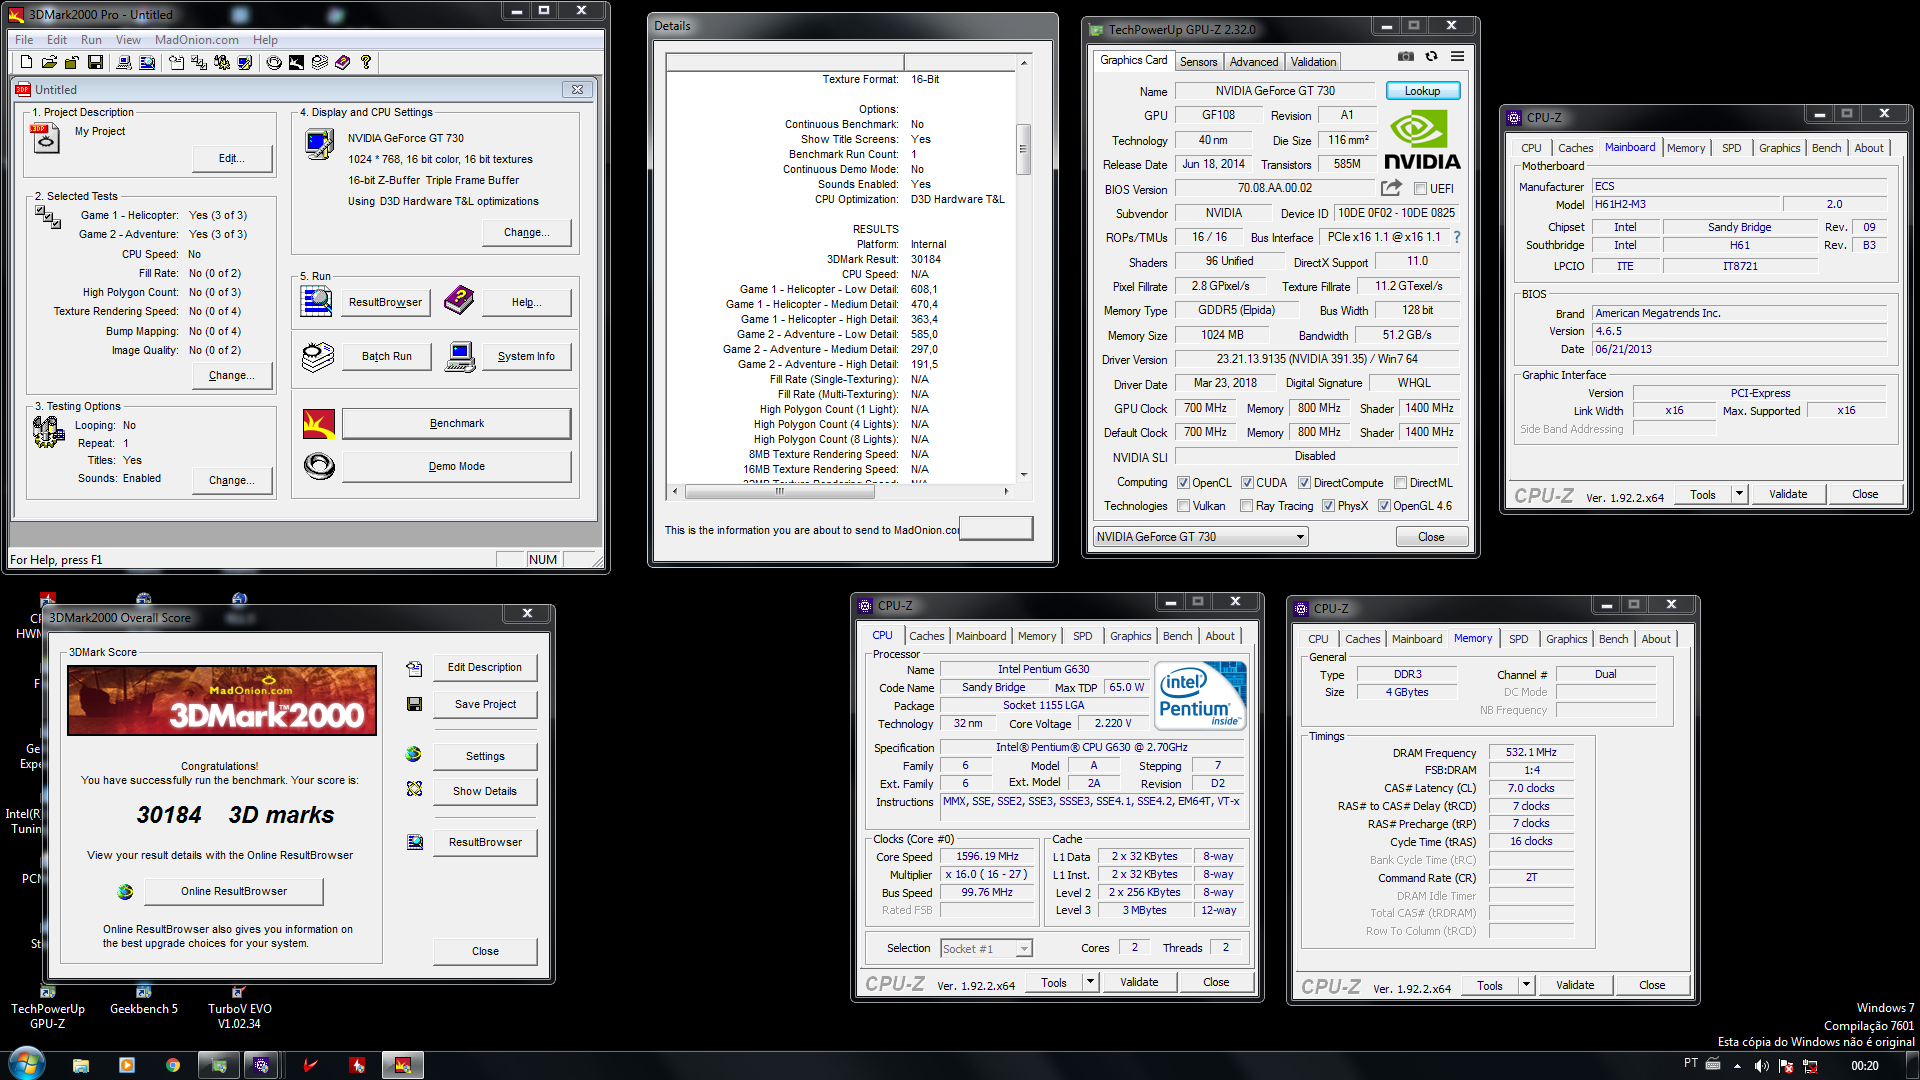Toggle the DirectML checkbox in GPU-Z
1920x1080 pixels.
[1400, 482]
